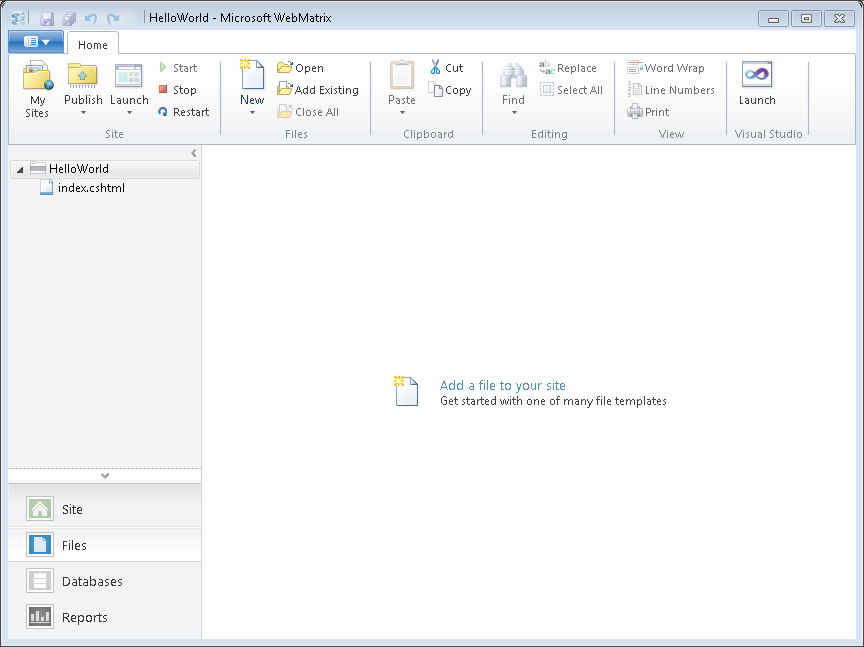The height and width of the screenshot is (647, 864).
Task: Click the Undo arrow in title bar
Action: tap(90, 19)
